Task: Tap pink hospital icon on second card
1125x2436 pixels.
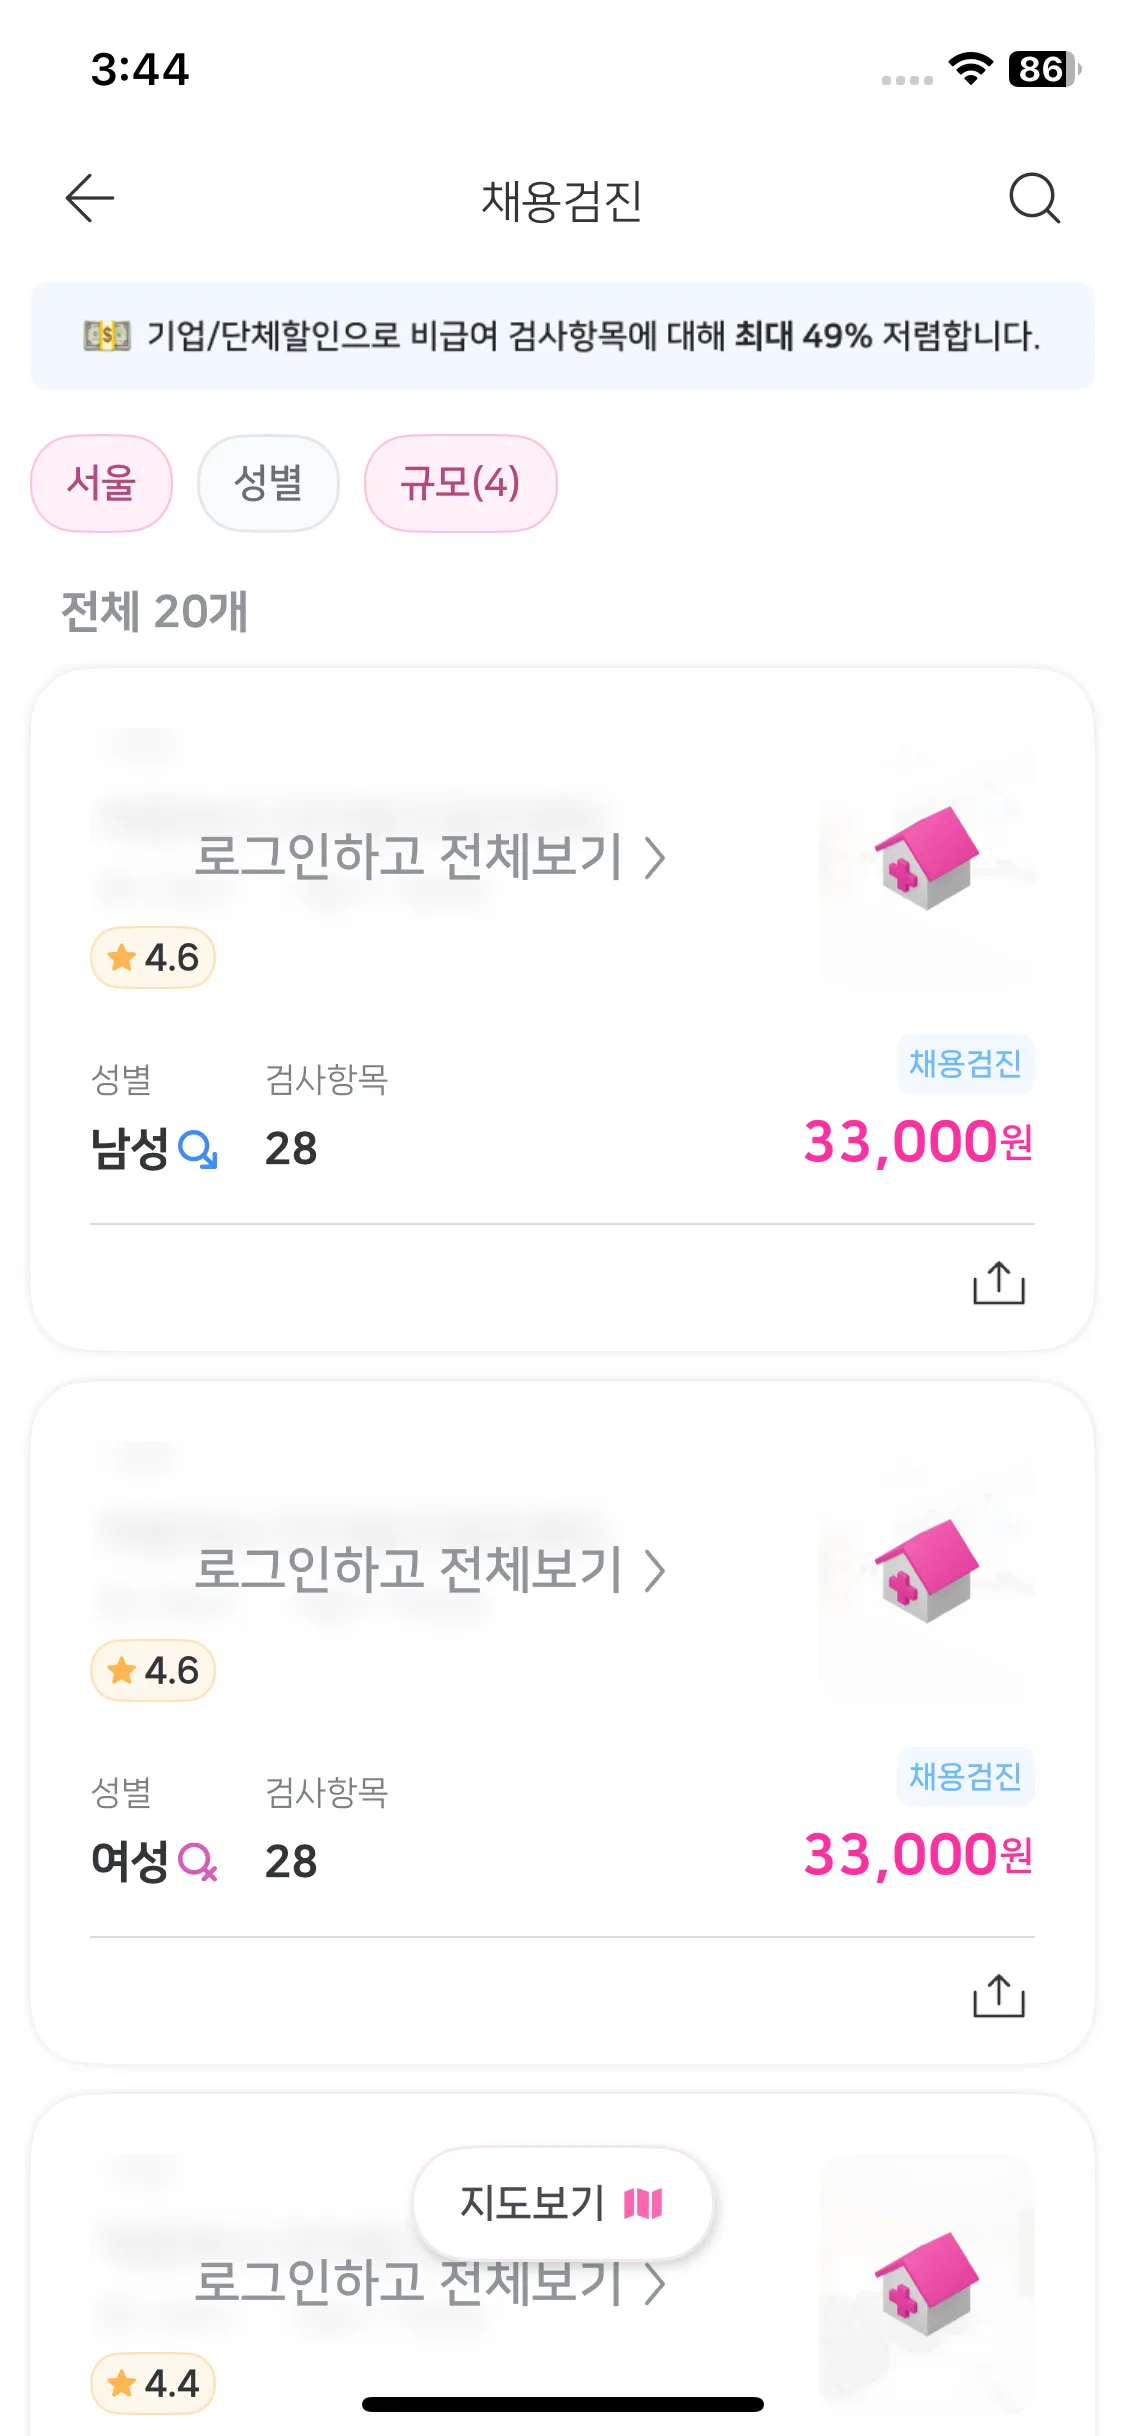Action: [927, 1571]
